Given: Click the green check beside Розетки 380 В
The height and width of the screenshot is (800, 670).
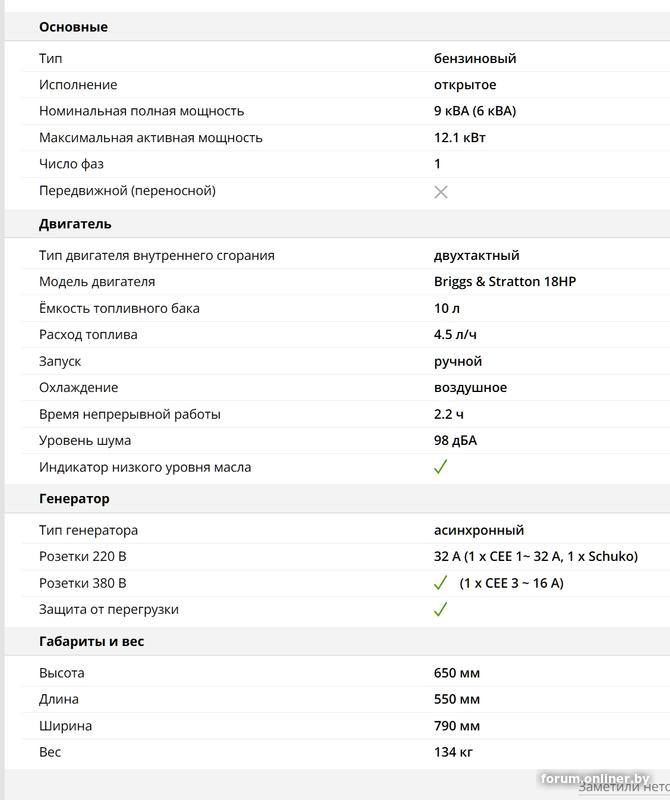Looking at the screenshot, I should point(440,583).
